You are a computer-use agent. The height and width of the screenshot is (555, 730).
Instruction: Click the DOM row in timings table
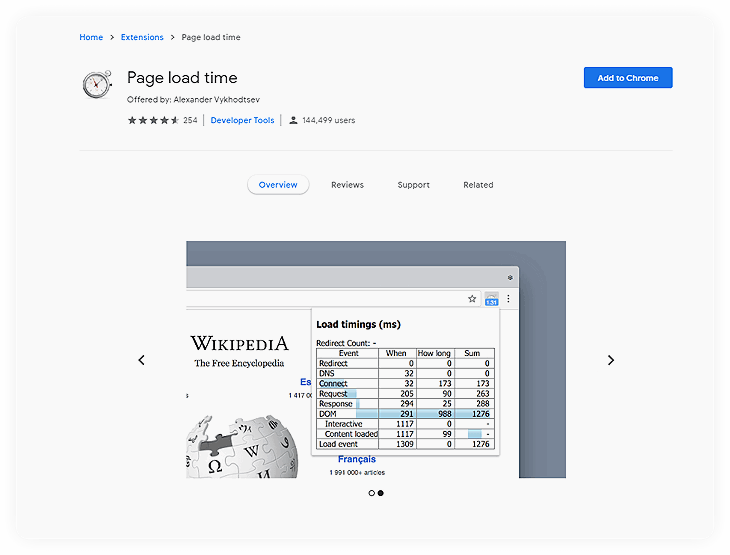[405, 414]
